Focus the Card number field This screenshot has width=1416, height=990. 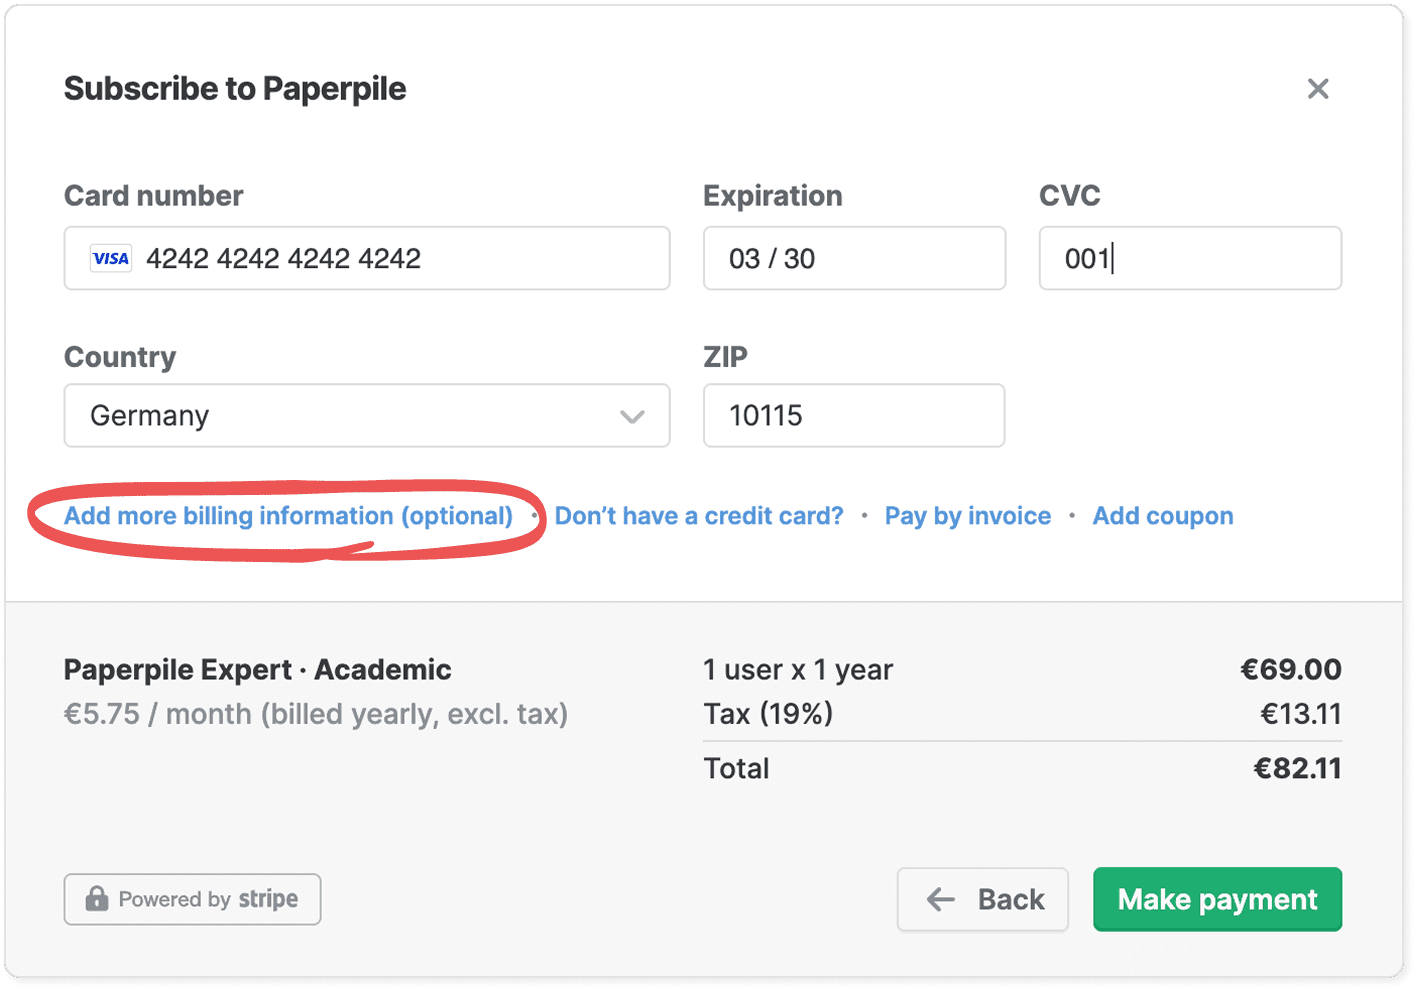pyautogui.click(x=400, y=259)
